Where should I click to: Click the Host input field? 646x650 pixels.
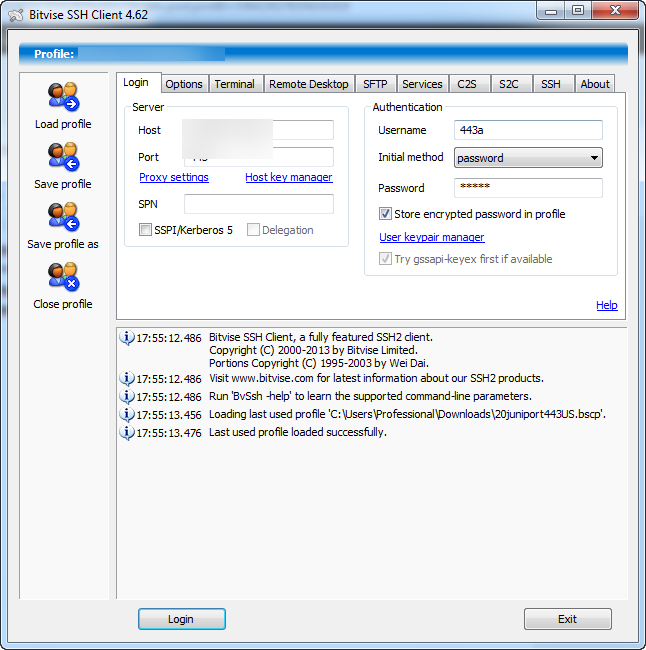[259, 130]
